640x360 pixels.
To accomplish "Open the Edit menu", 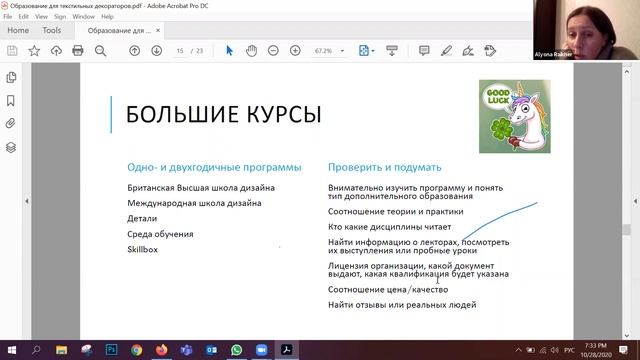I will pos(23,17).
